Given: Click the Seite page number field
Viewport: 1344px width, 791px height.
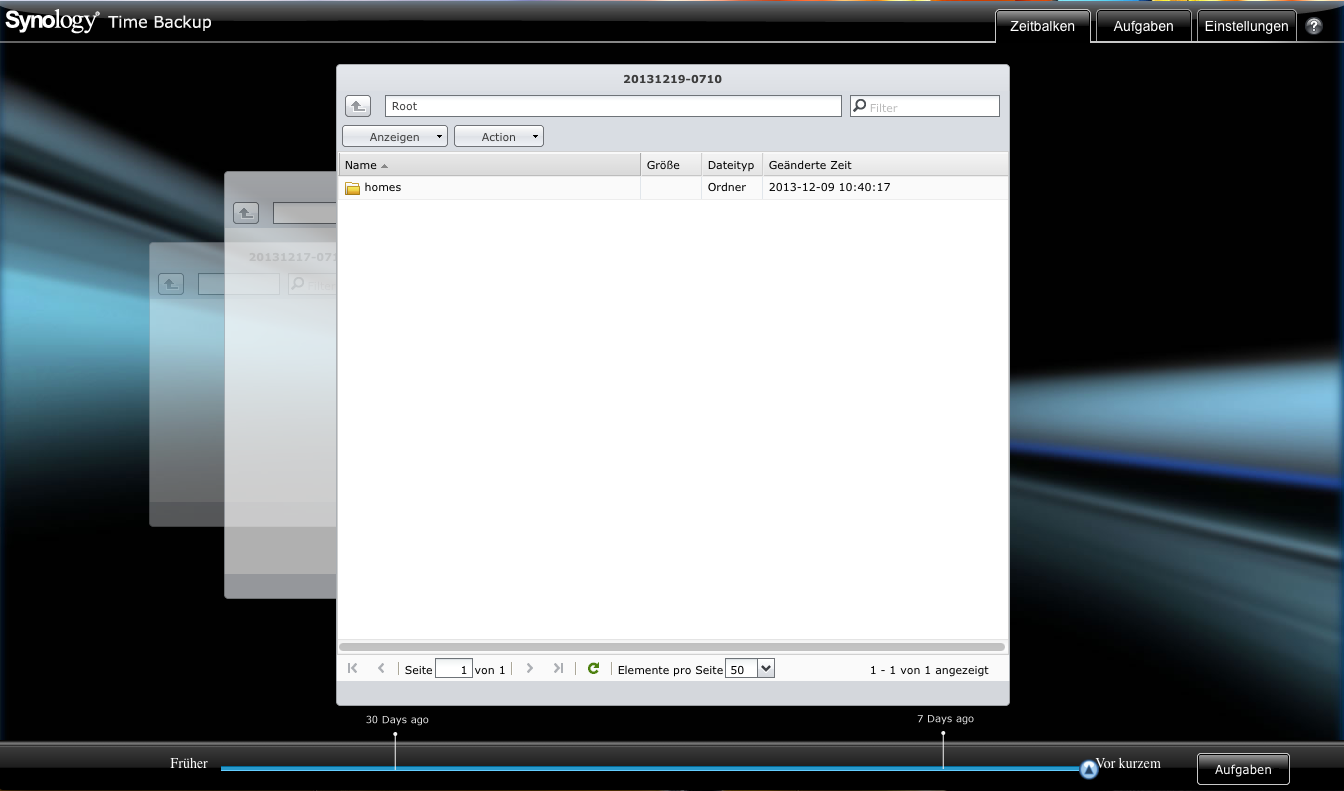Looking at the screenshot, I should (x=454, y=669).
